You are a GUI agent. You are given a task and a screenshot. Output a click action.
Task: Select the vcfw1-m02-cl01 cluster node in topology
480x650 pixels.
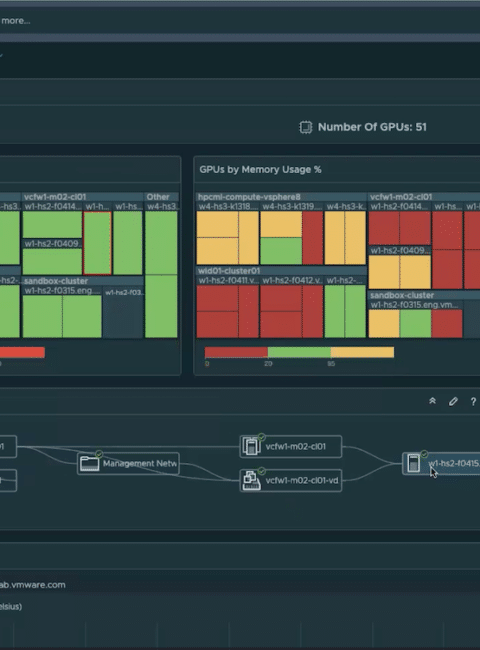tap(291, 446)
